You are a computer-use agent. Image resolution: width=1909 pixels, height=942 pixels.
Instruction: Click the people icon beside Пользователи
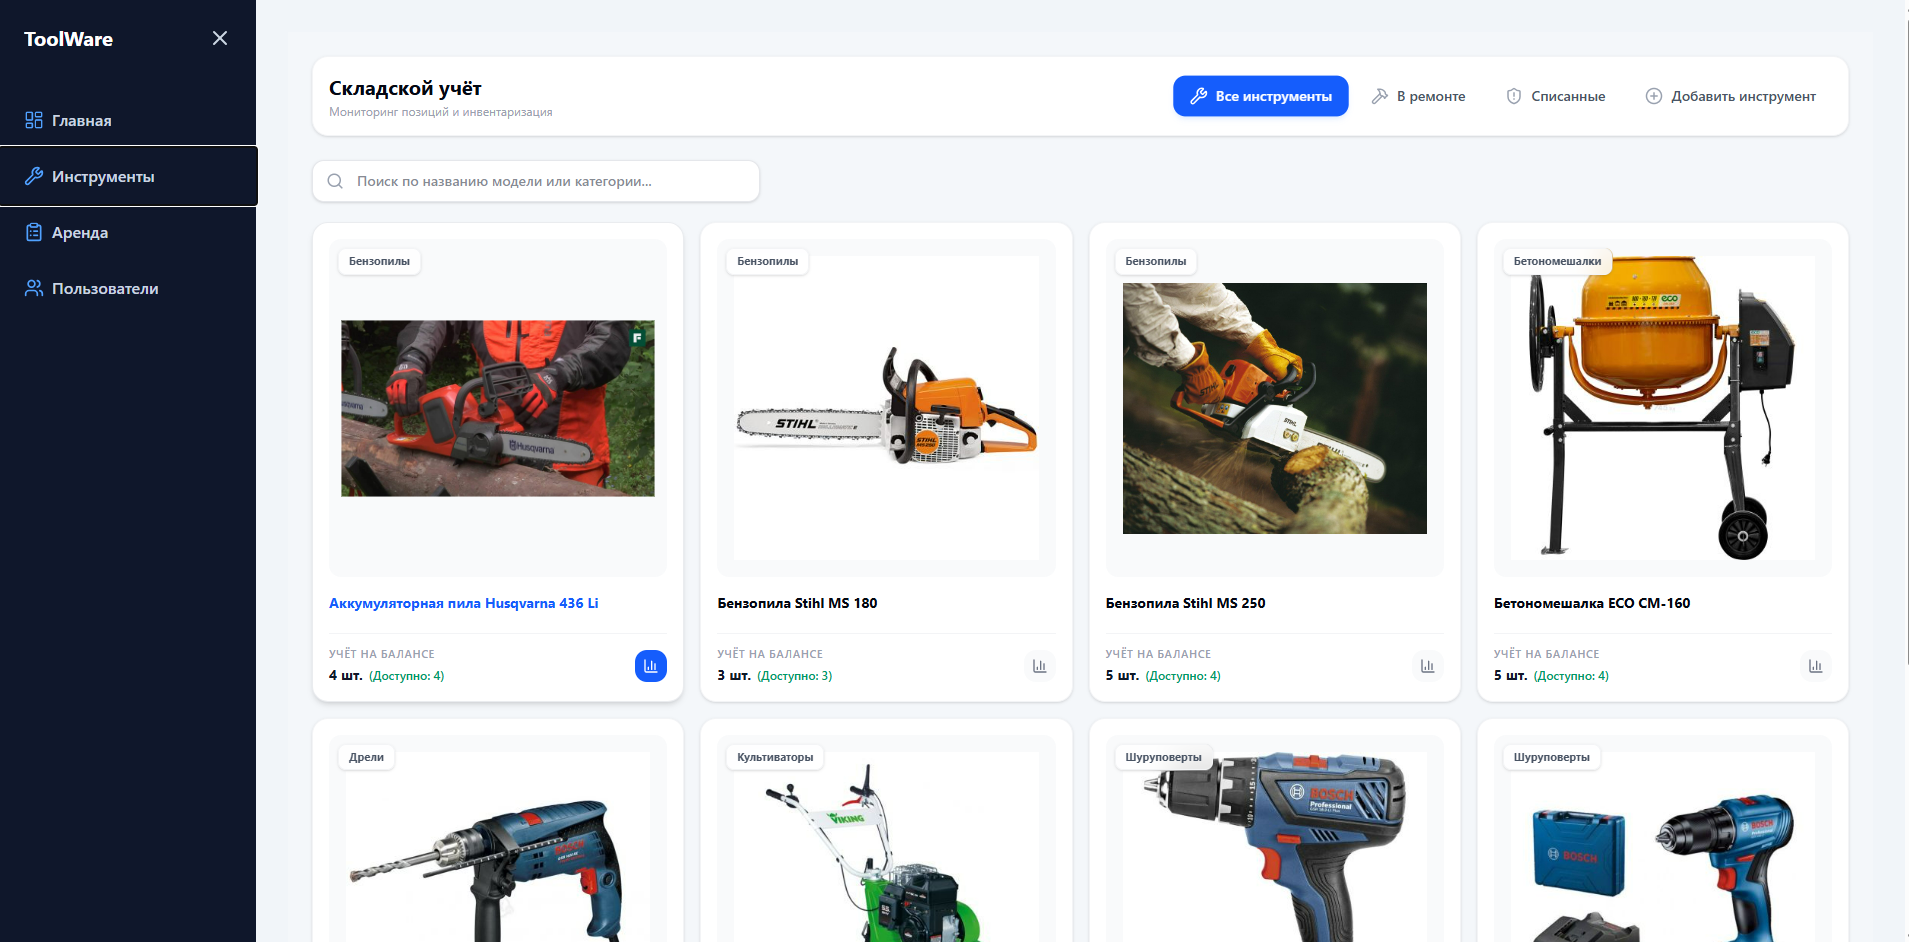[34, 288]
